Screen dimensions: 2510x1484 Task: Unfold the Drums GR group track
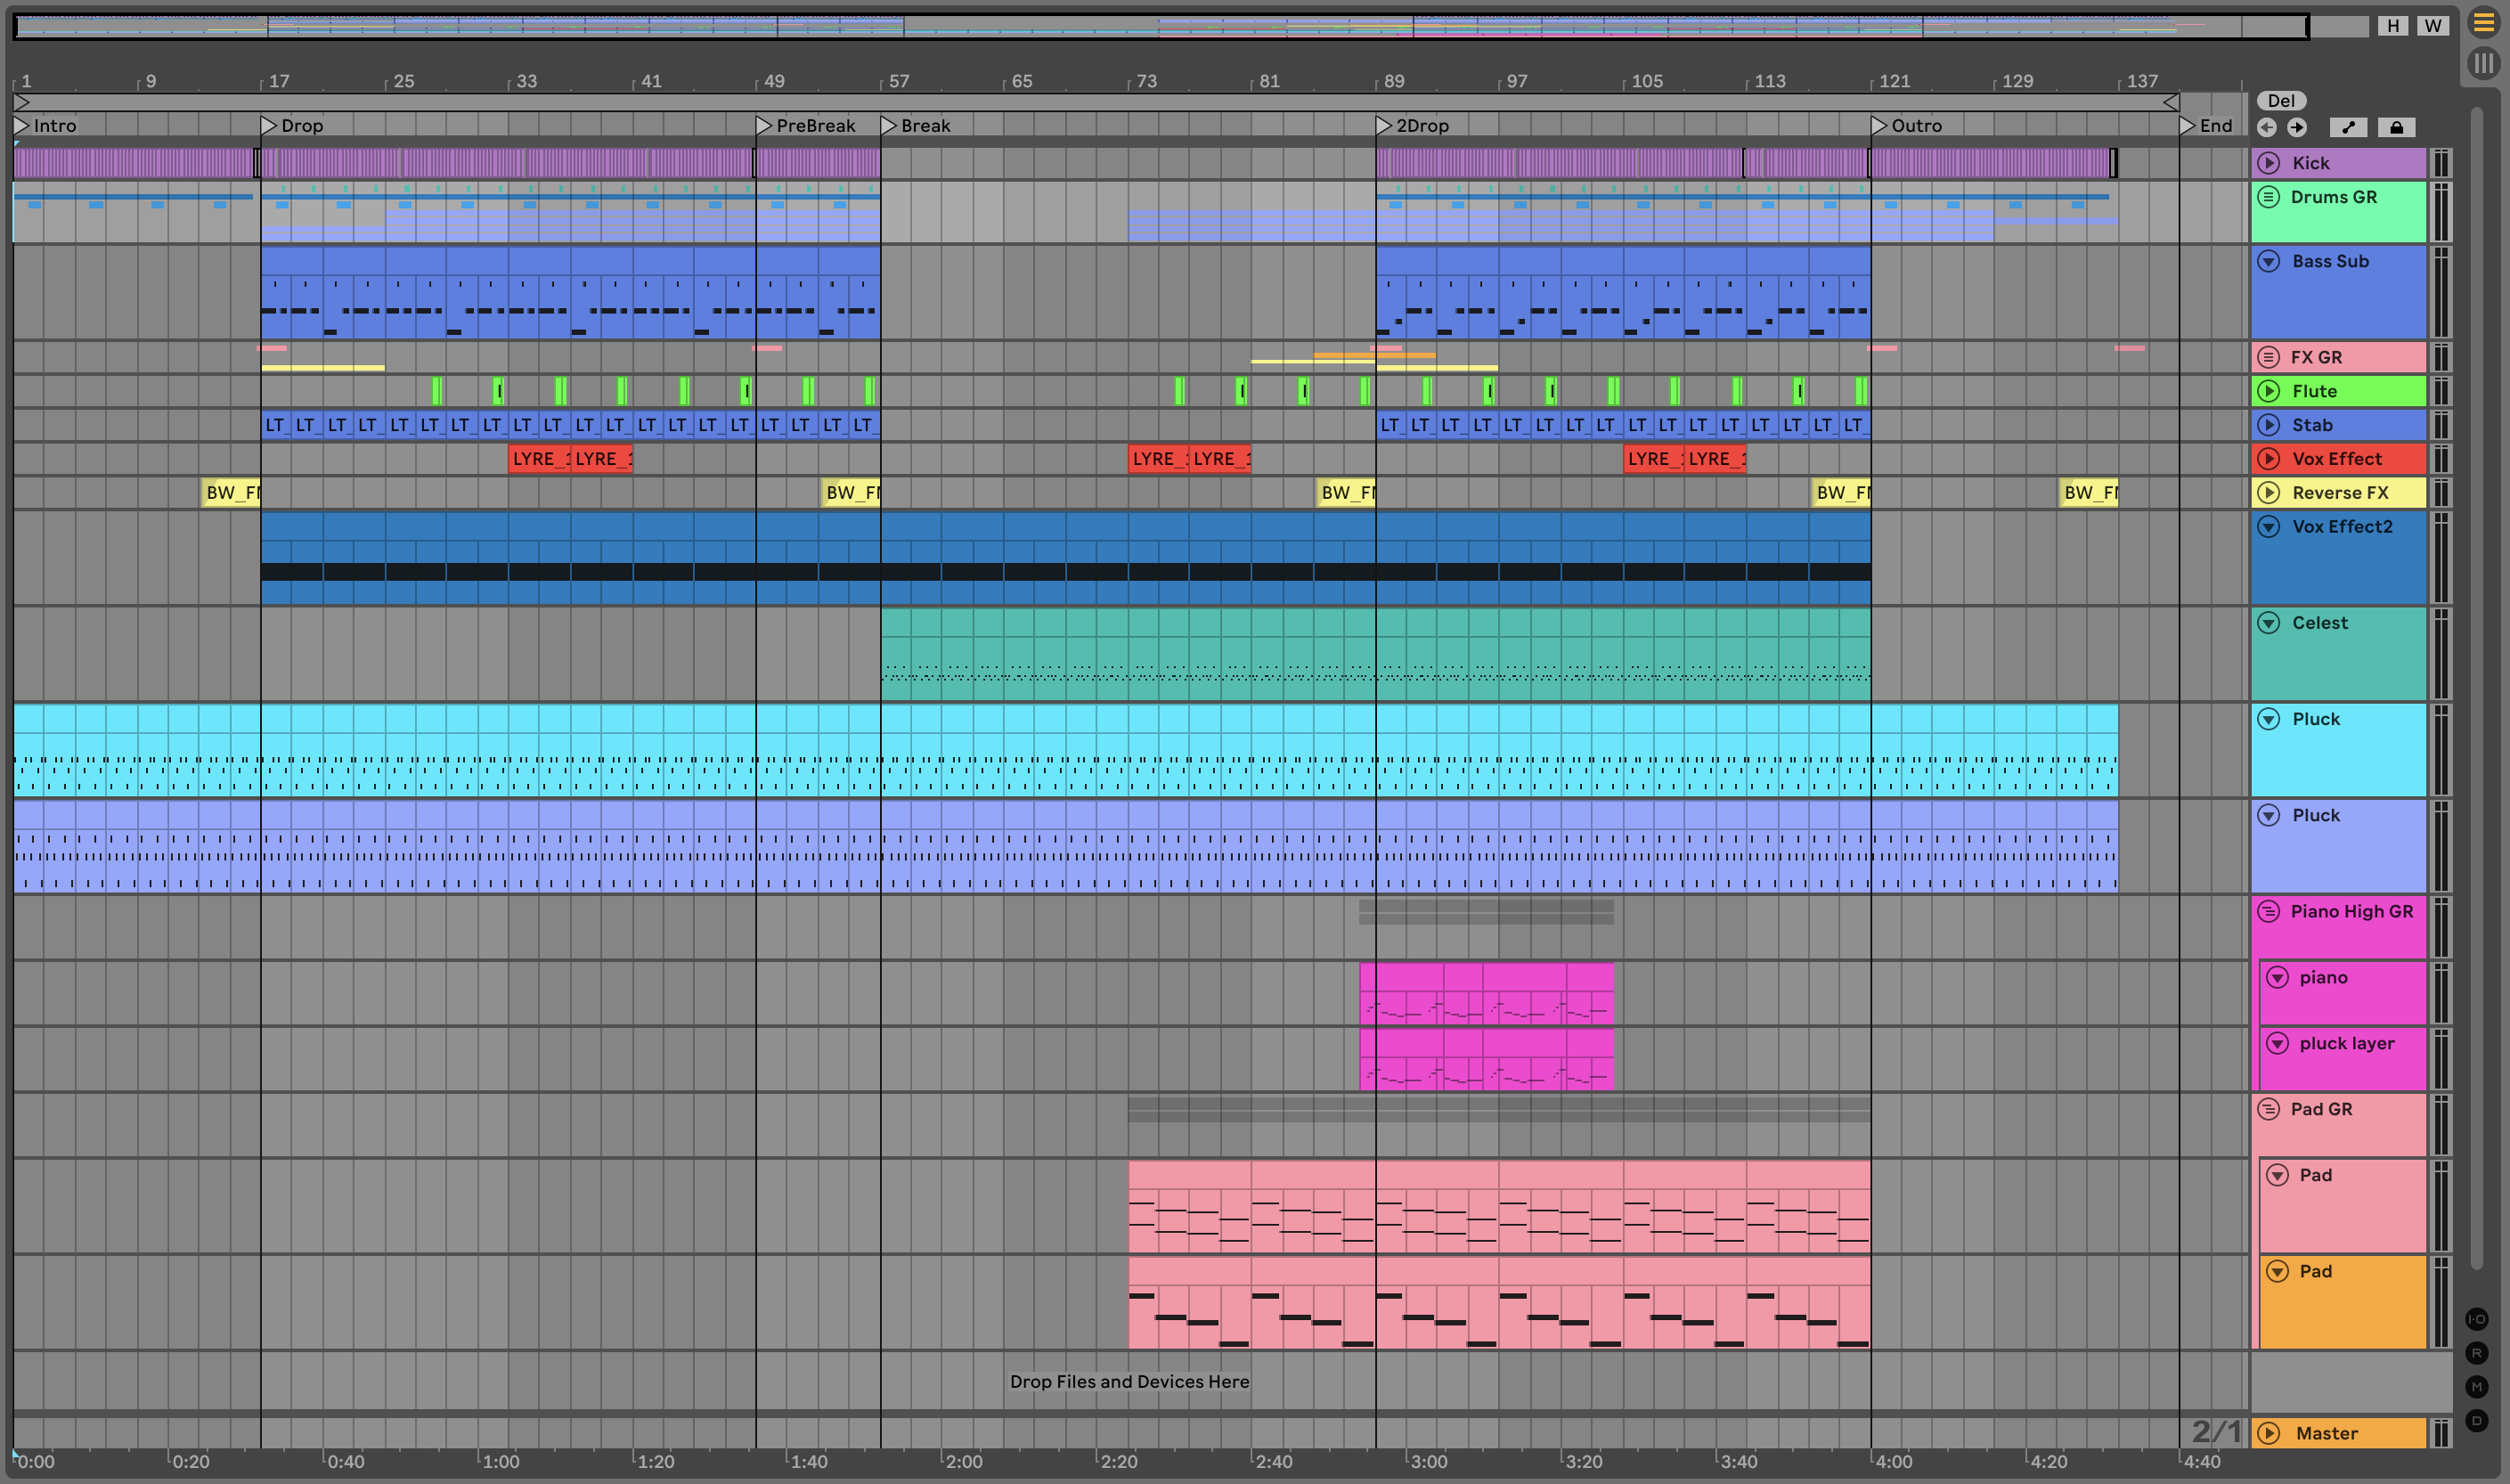click(x=2268, y=197)
